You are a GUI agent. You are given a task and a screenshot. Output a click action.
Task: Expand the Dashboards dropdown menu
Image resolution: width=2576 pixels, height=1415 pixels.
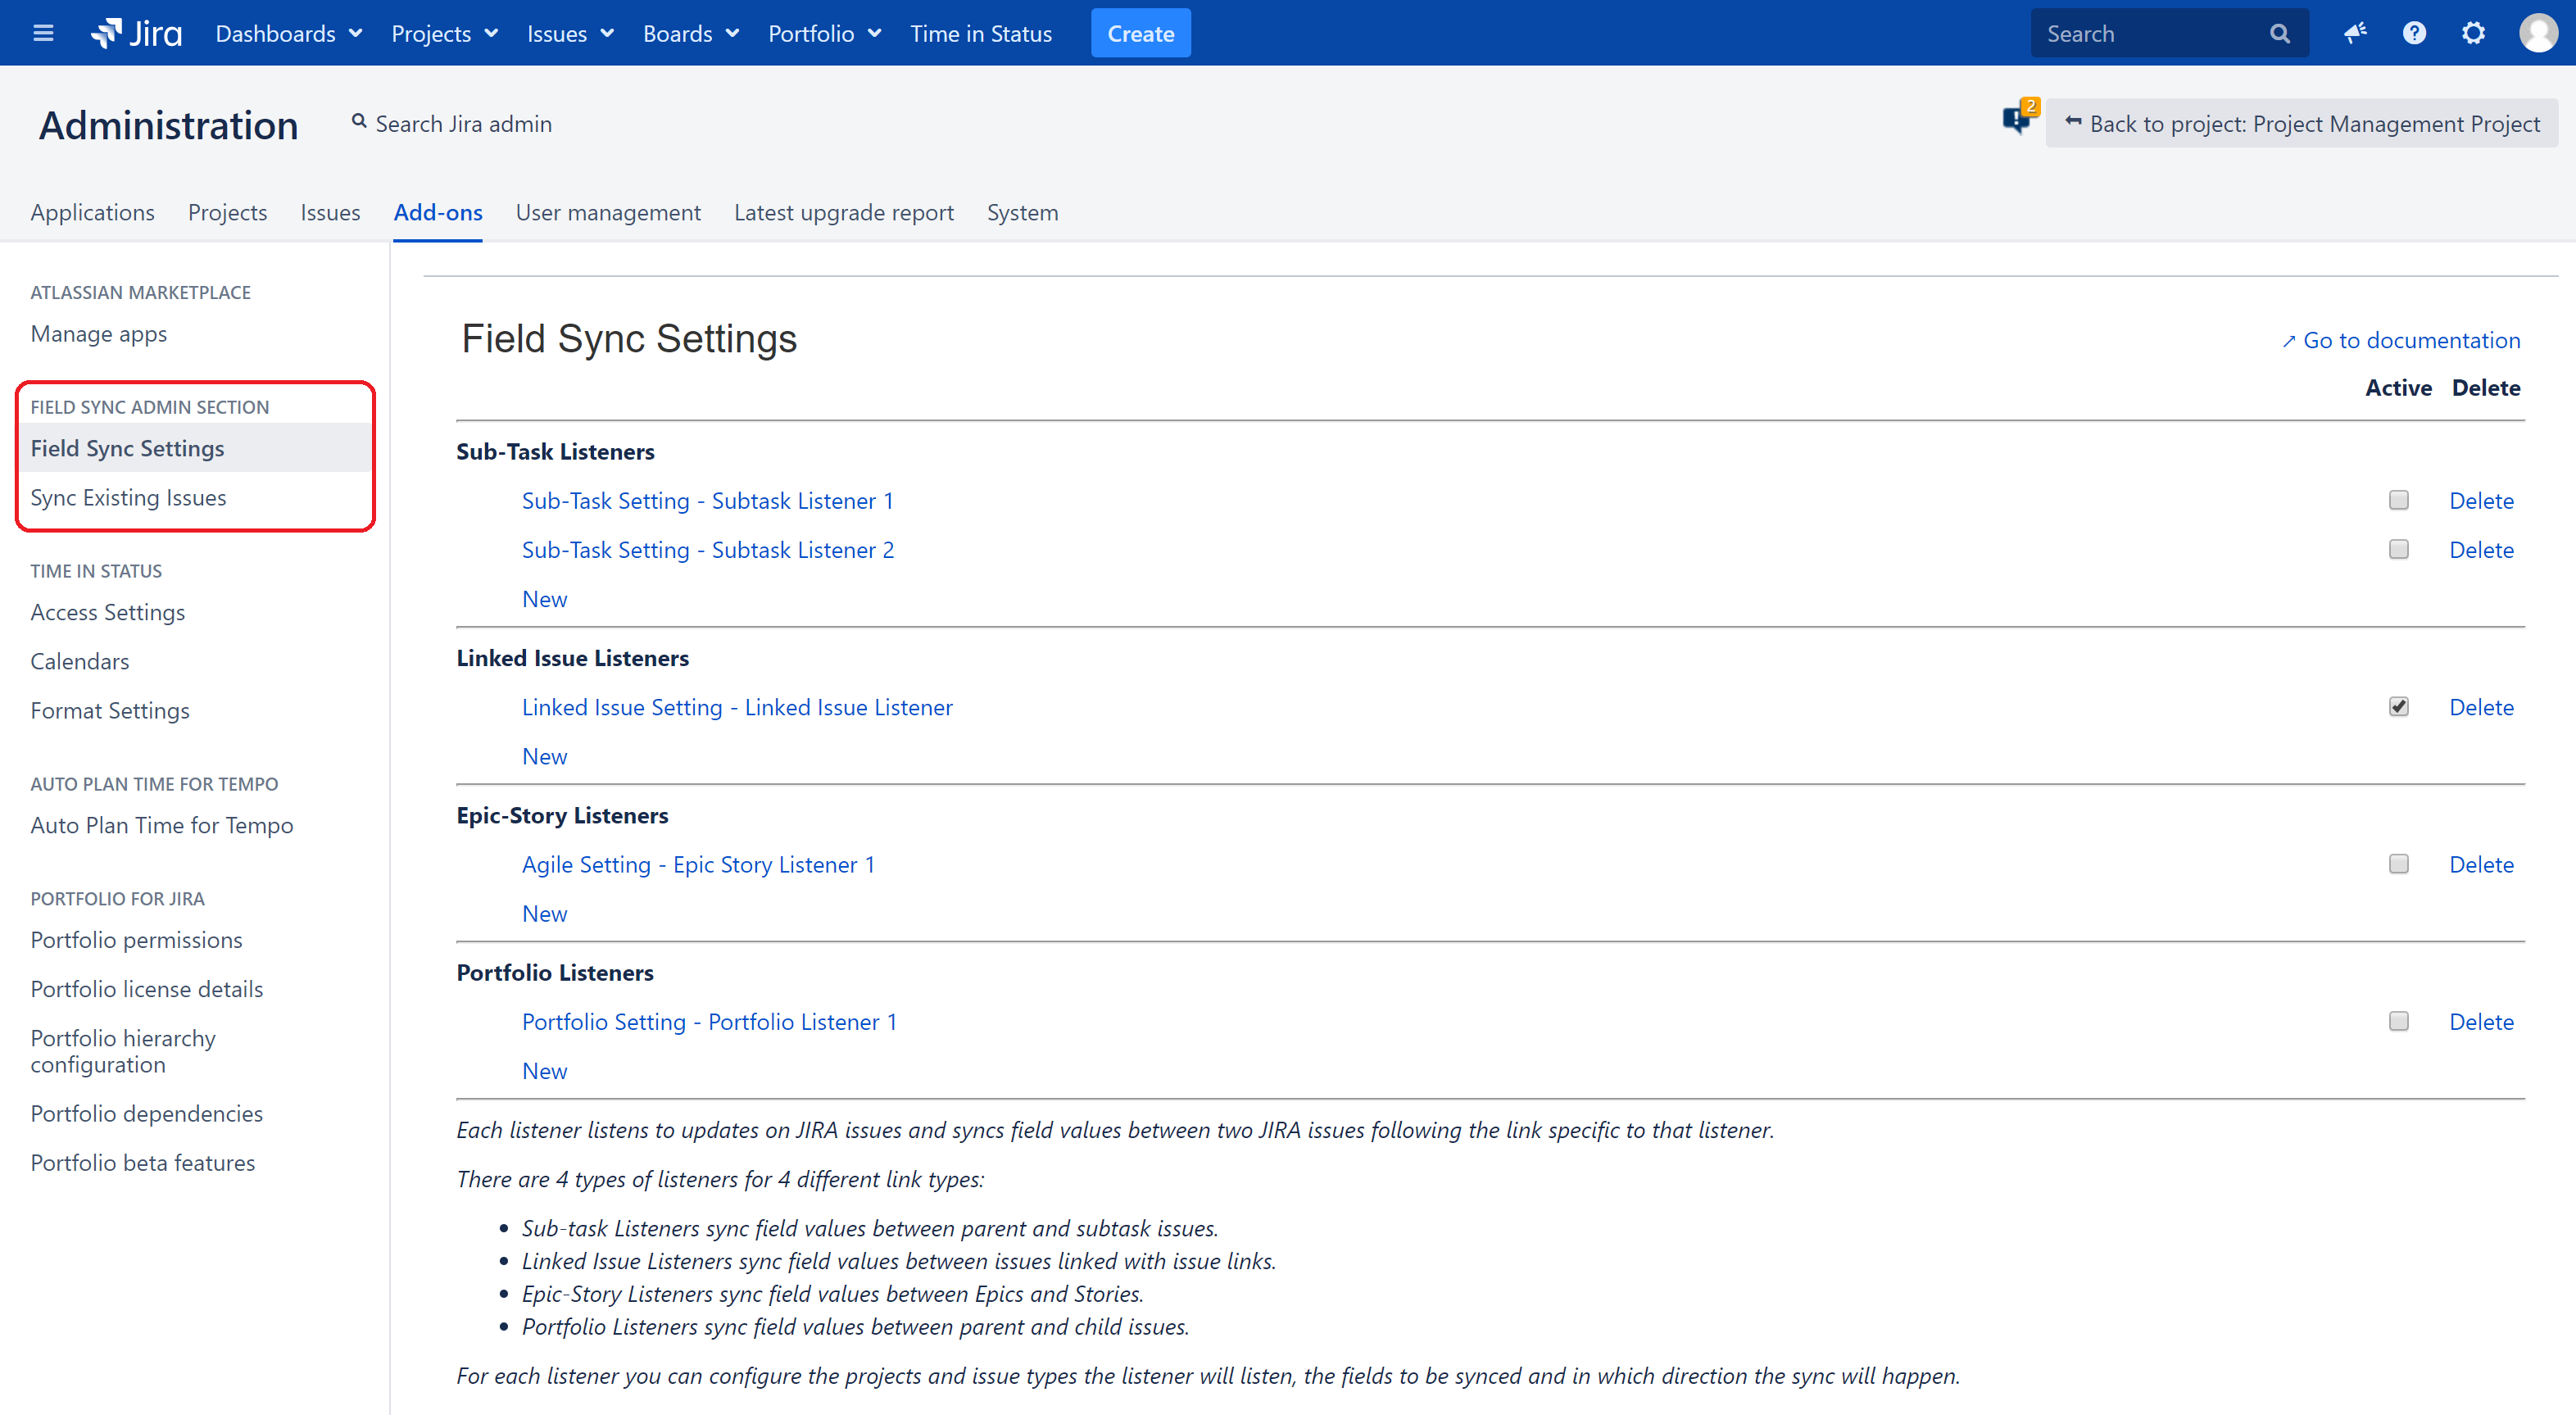tap(288, 33)
